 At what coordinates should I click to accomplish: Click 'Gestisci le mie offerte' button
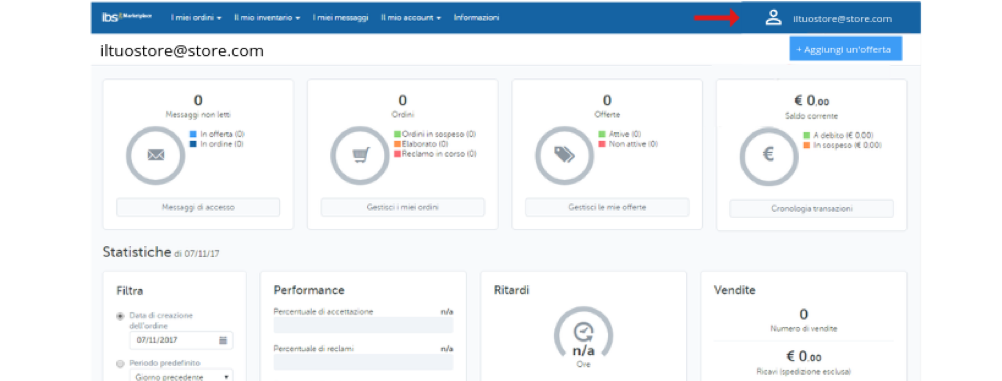[x=607, y=208]
